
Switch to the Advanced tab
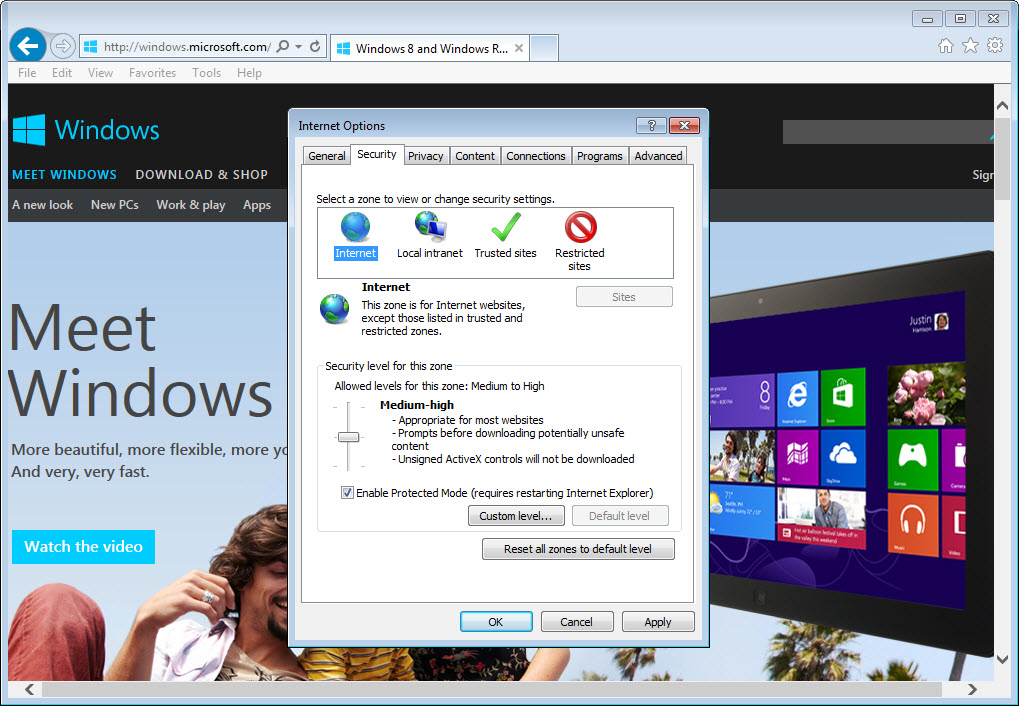pos(658,156)
